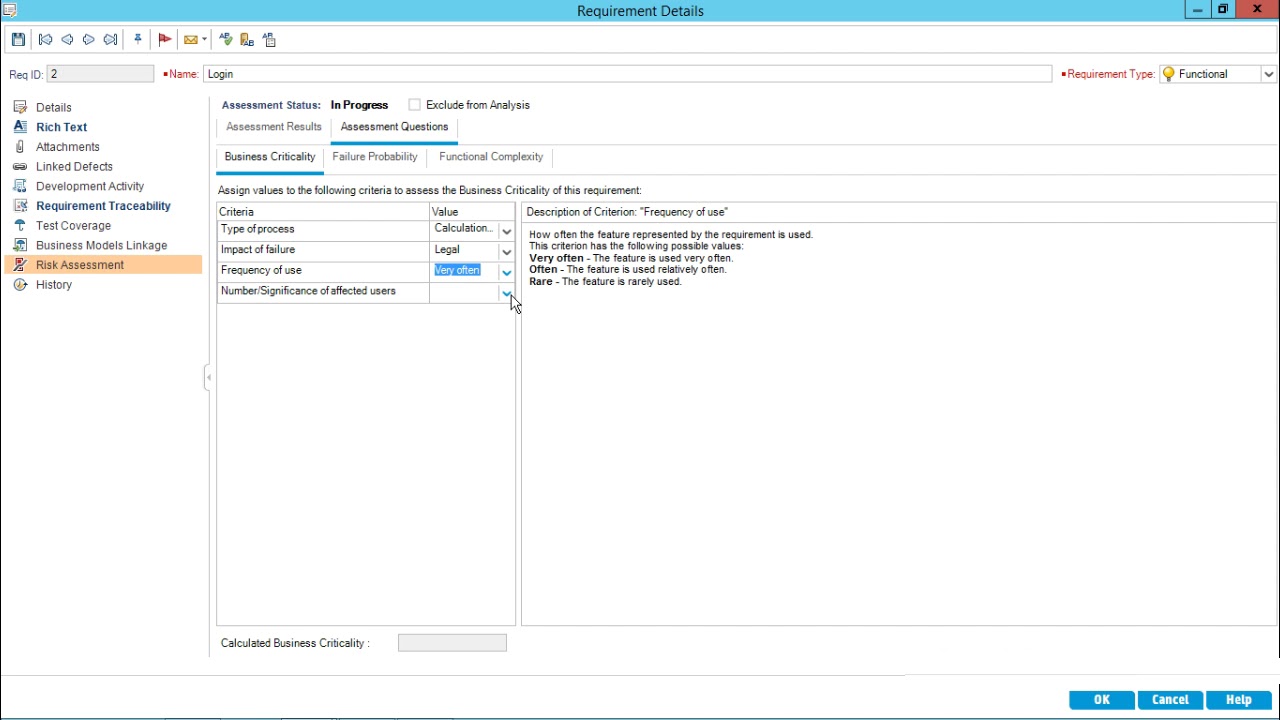Click the red follow-up flag icon
The width and height of the screenshot is (1280, 720).
[x=165, y=40]
